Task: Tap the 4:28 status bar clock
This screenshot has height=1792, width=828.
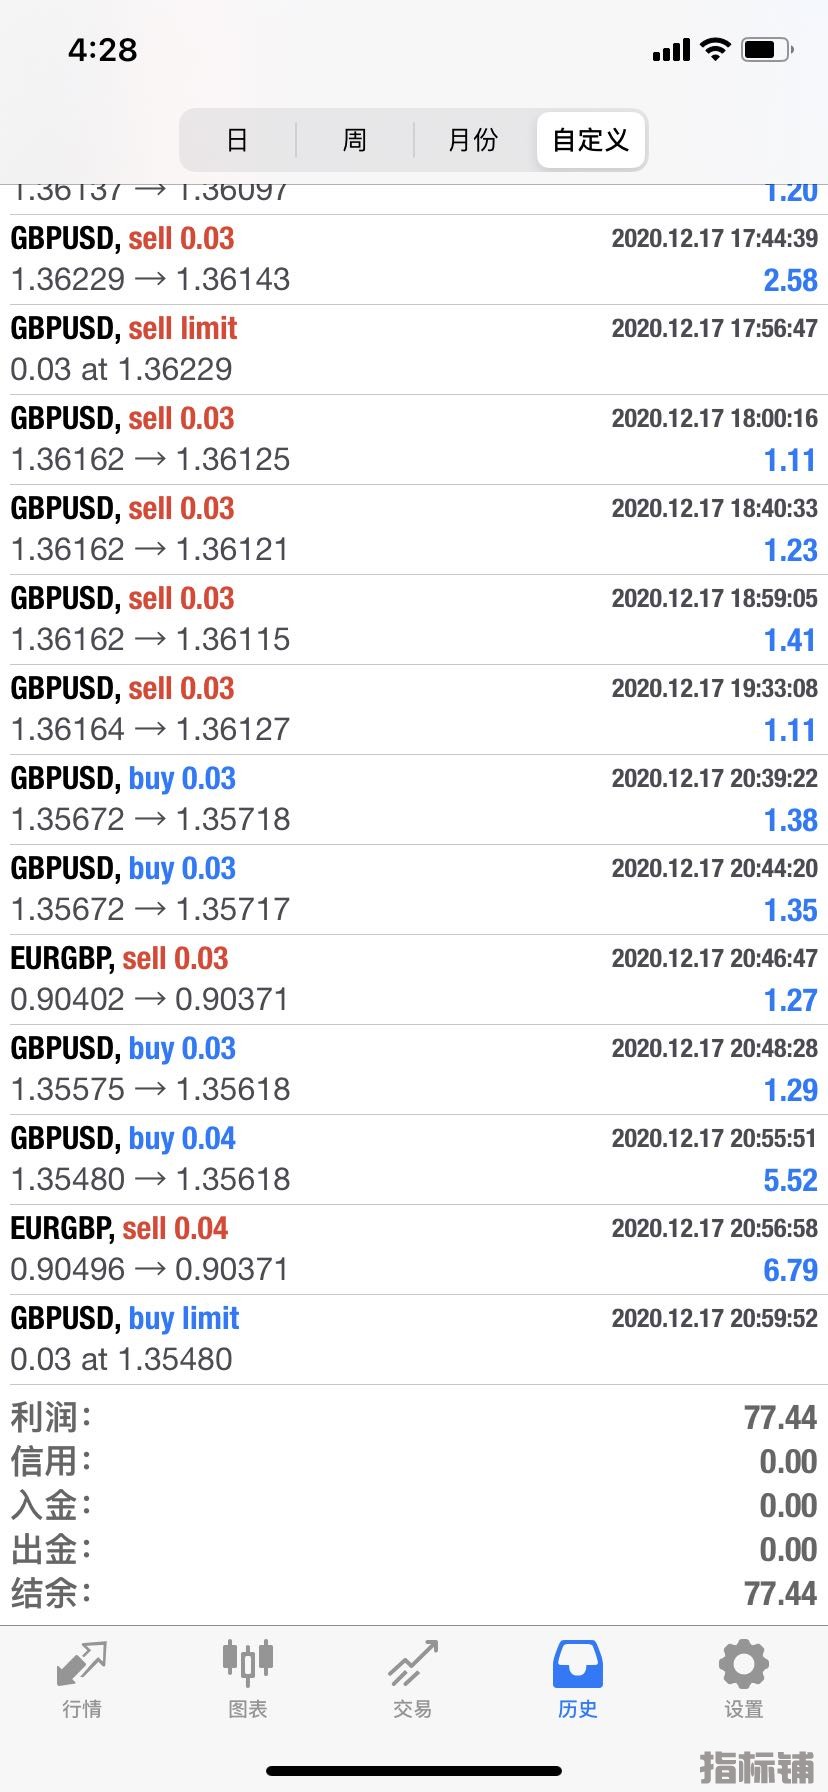Action: 103,50
